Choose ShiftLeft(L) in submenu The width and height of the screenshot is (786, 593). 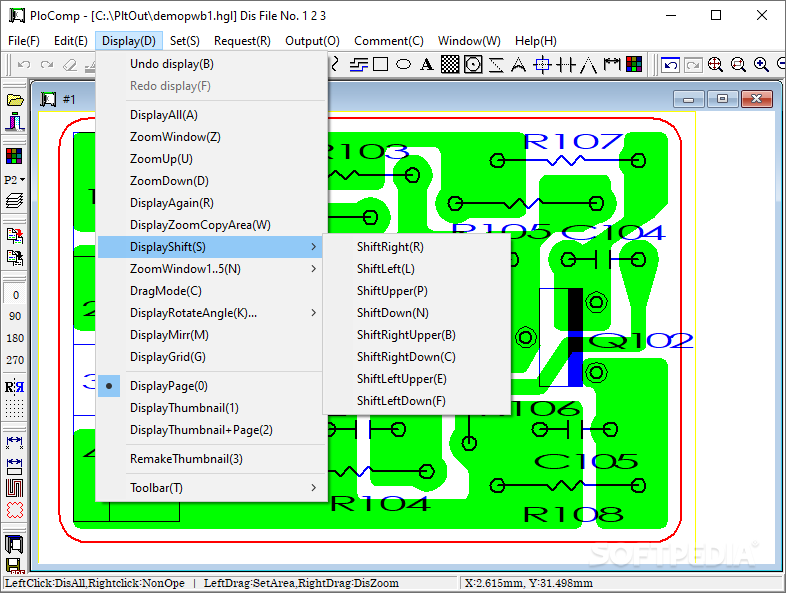[x=417, y=269]
